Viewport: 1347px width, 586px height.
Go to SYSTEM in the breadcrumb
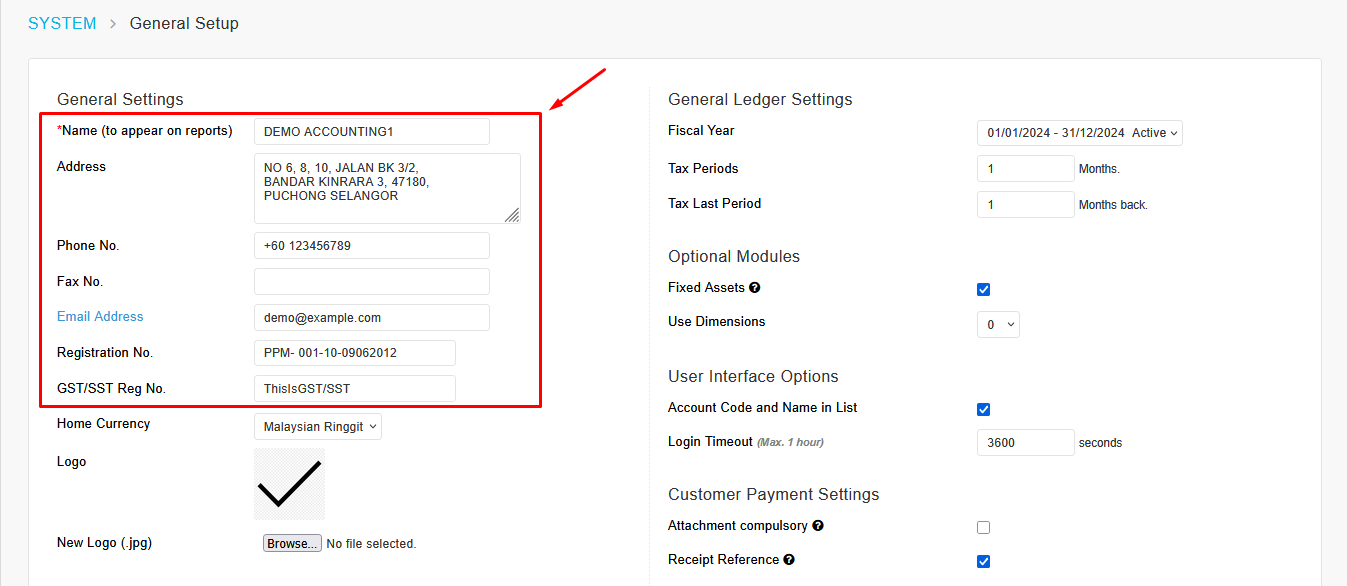(x=62, y=23)
